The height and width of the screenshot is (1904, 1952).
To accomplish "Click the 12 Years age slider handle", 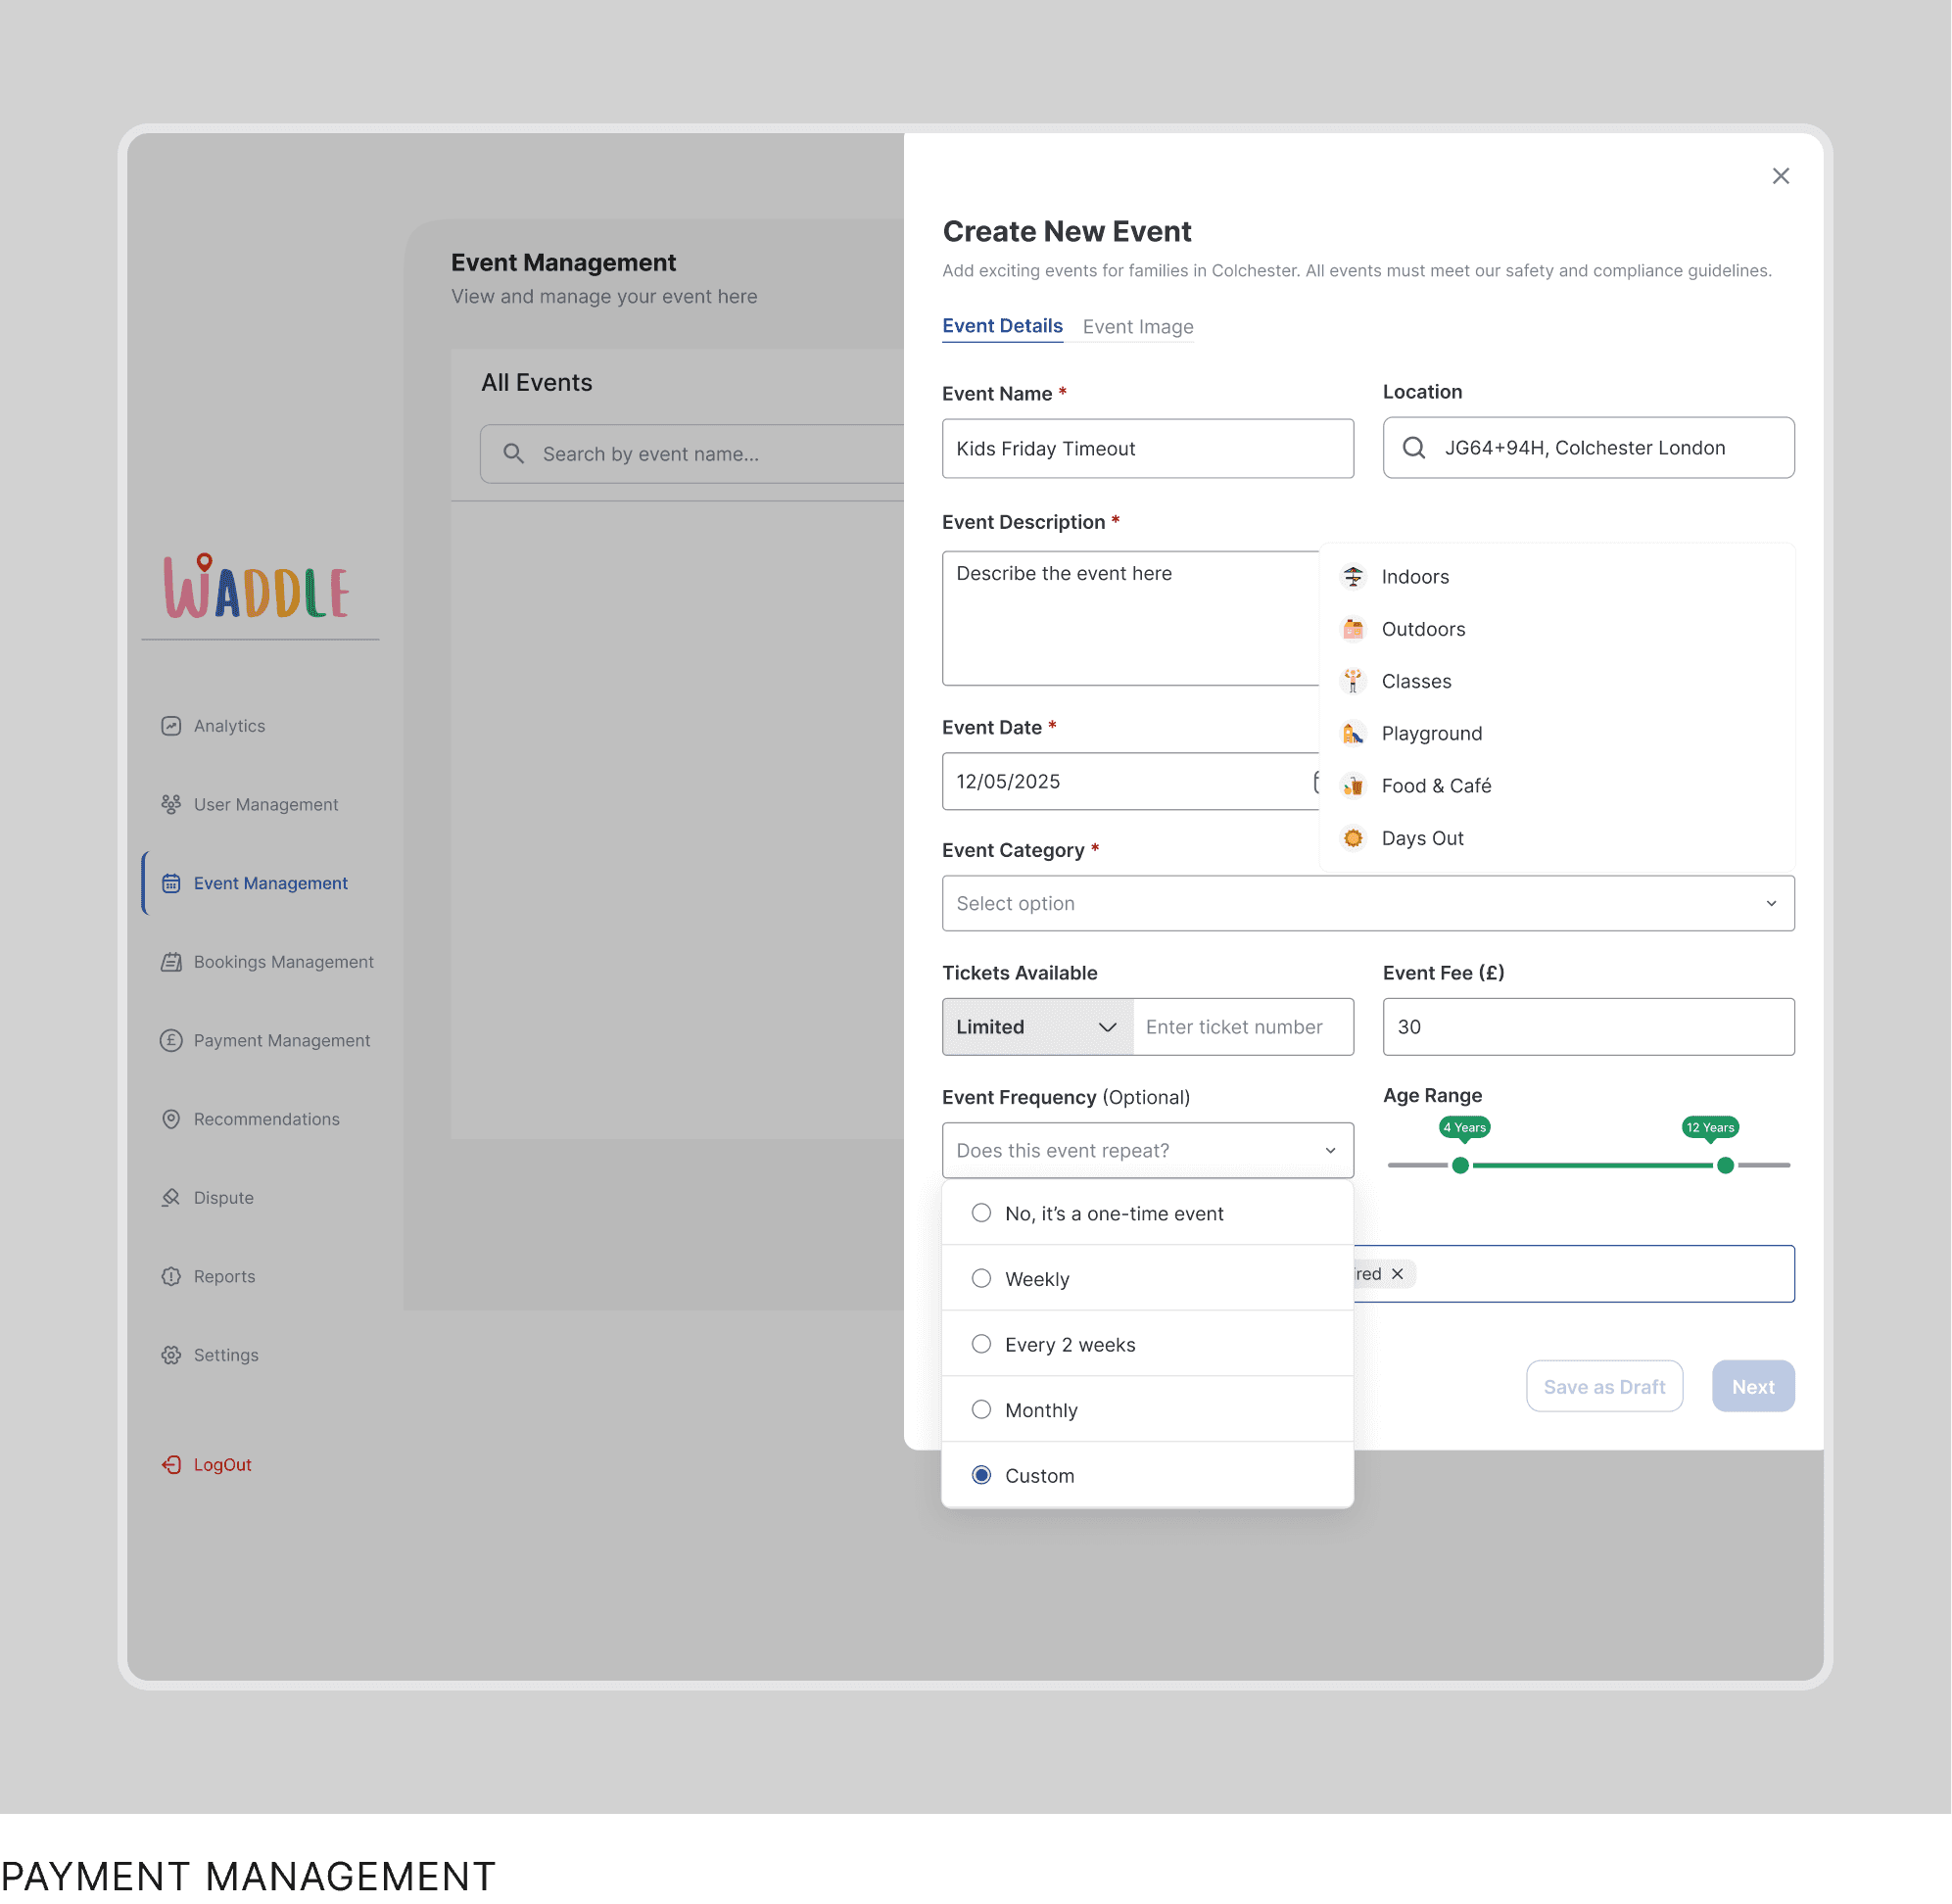I will click(1724, 1165).
